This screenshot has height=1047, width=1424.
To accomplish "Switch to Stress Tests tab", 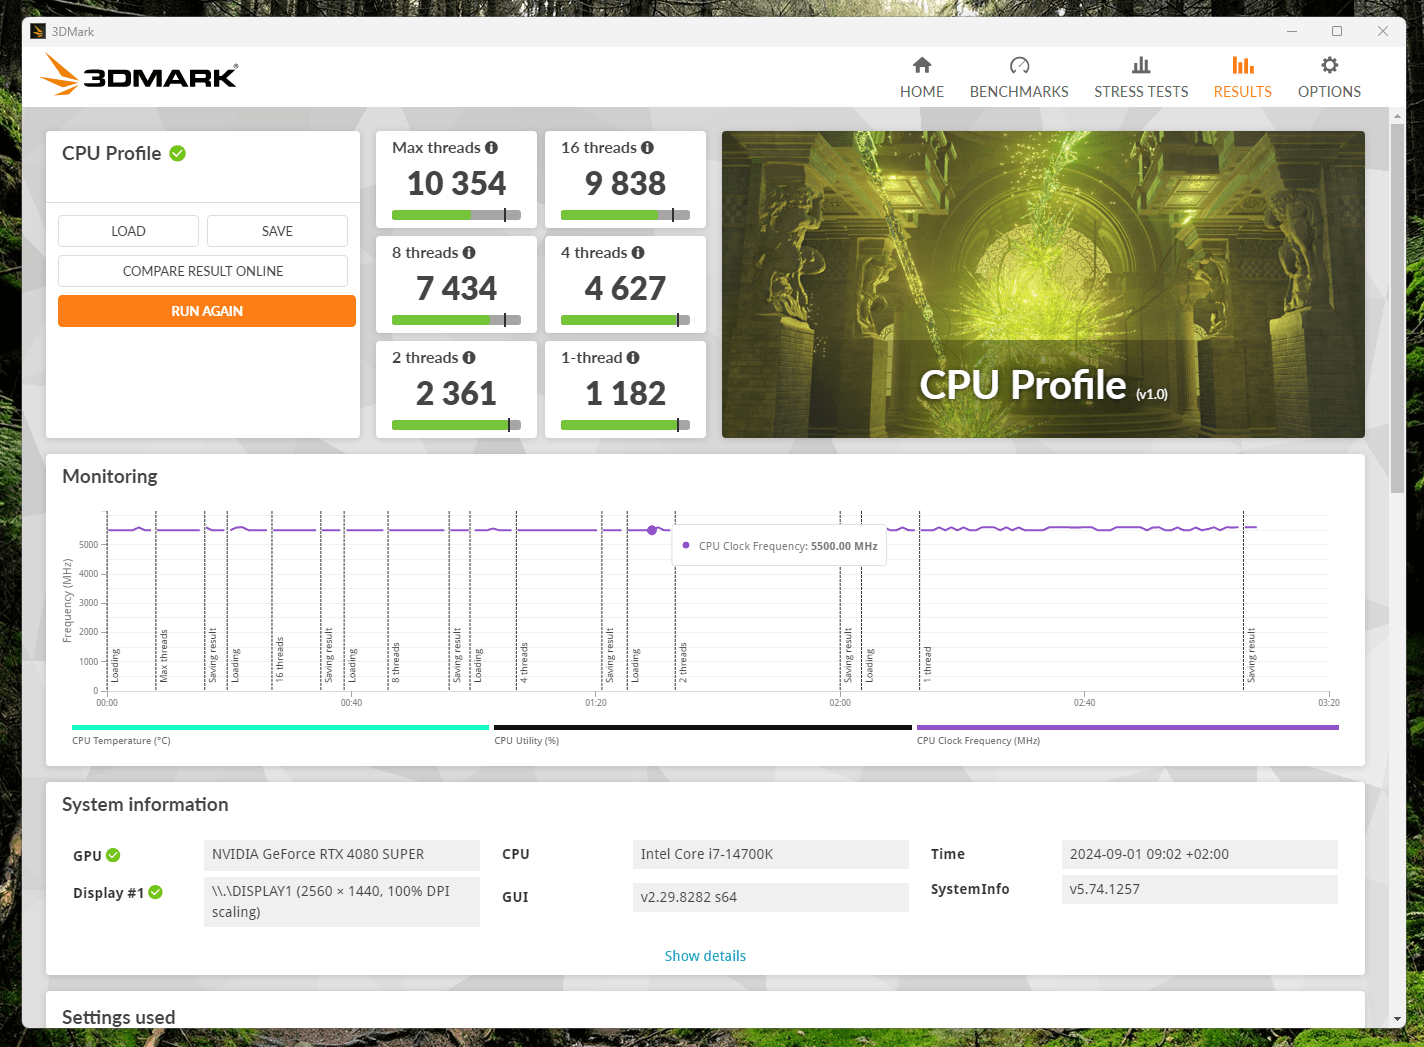I will coord(1141,78).
